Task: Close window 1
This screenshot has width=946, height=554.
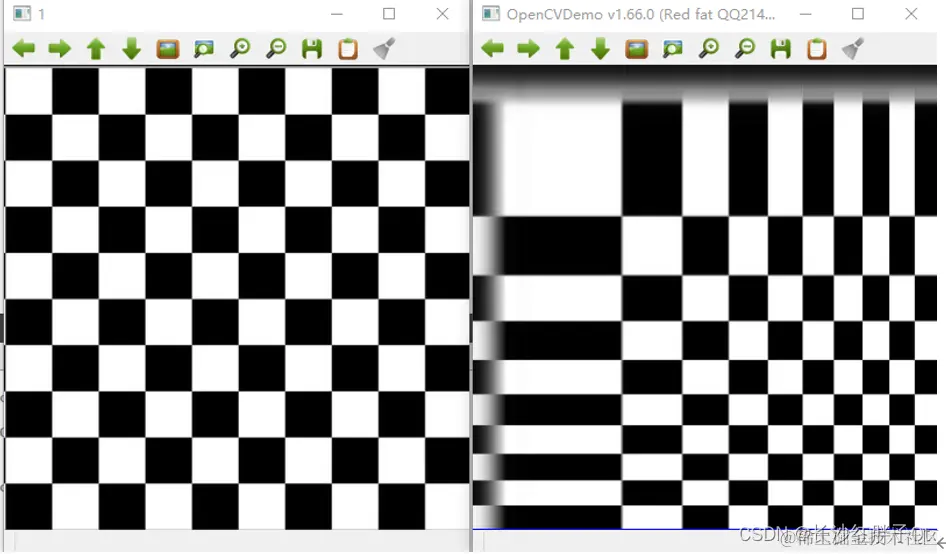Action: tap(442, 13)
